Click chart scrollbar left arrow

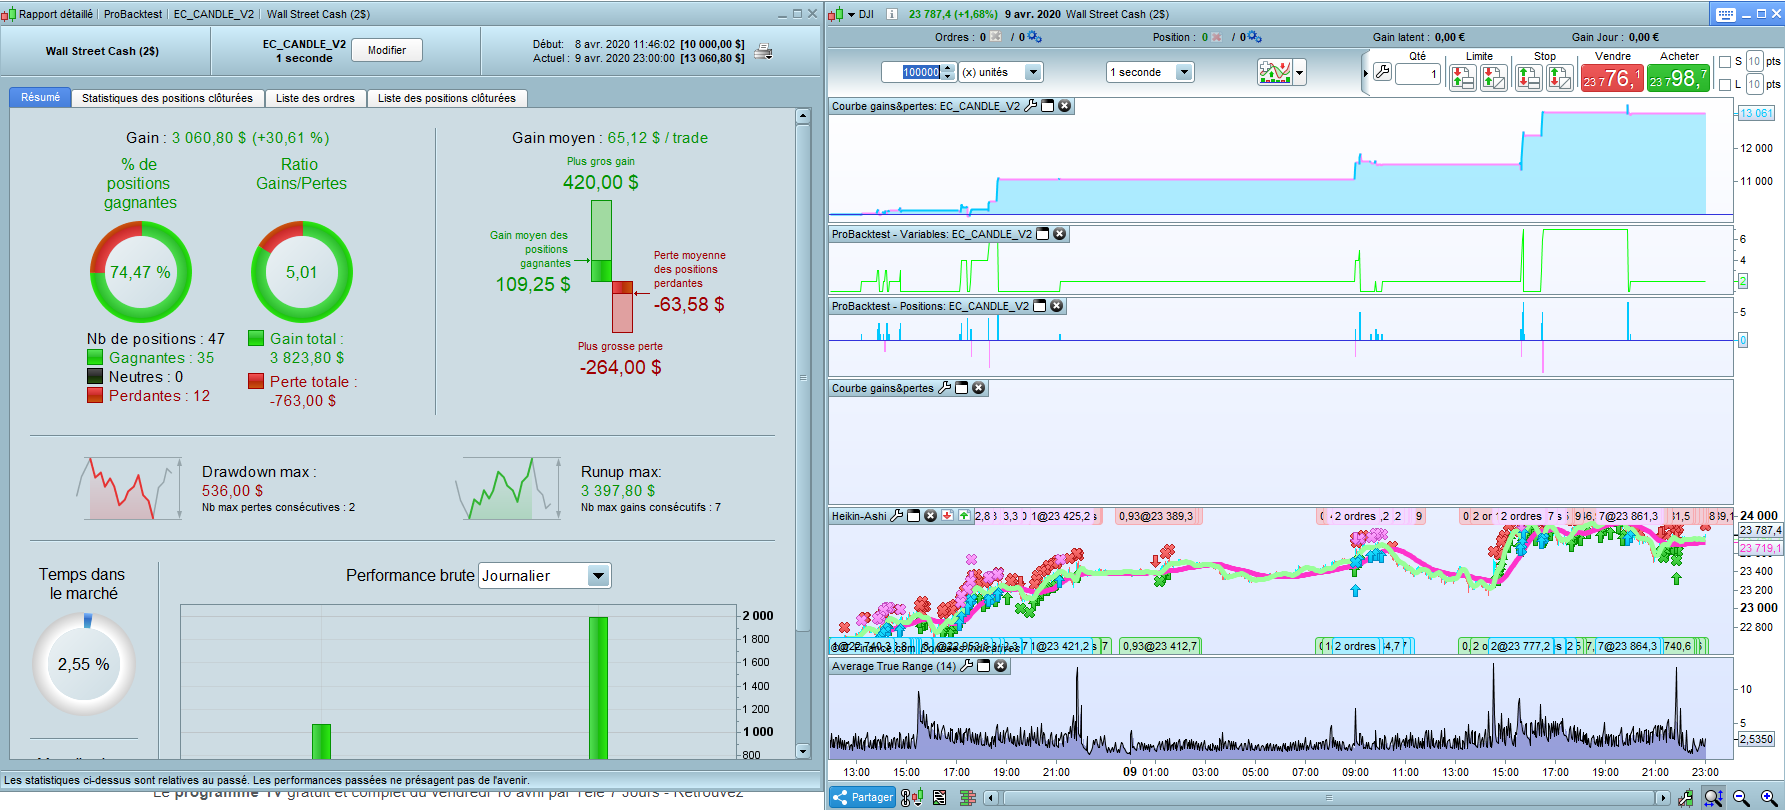[990, 798]
